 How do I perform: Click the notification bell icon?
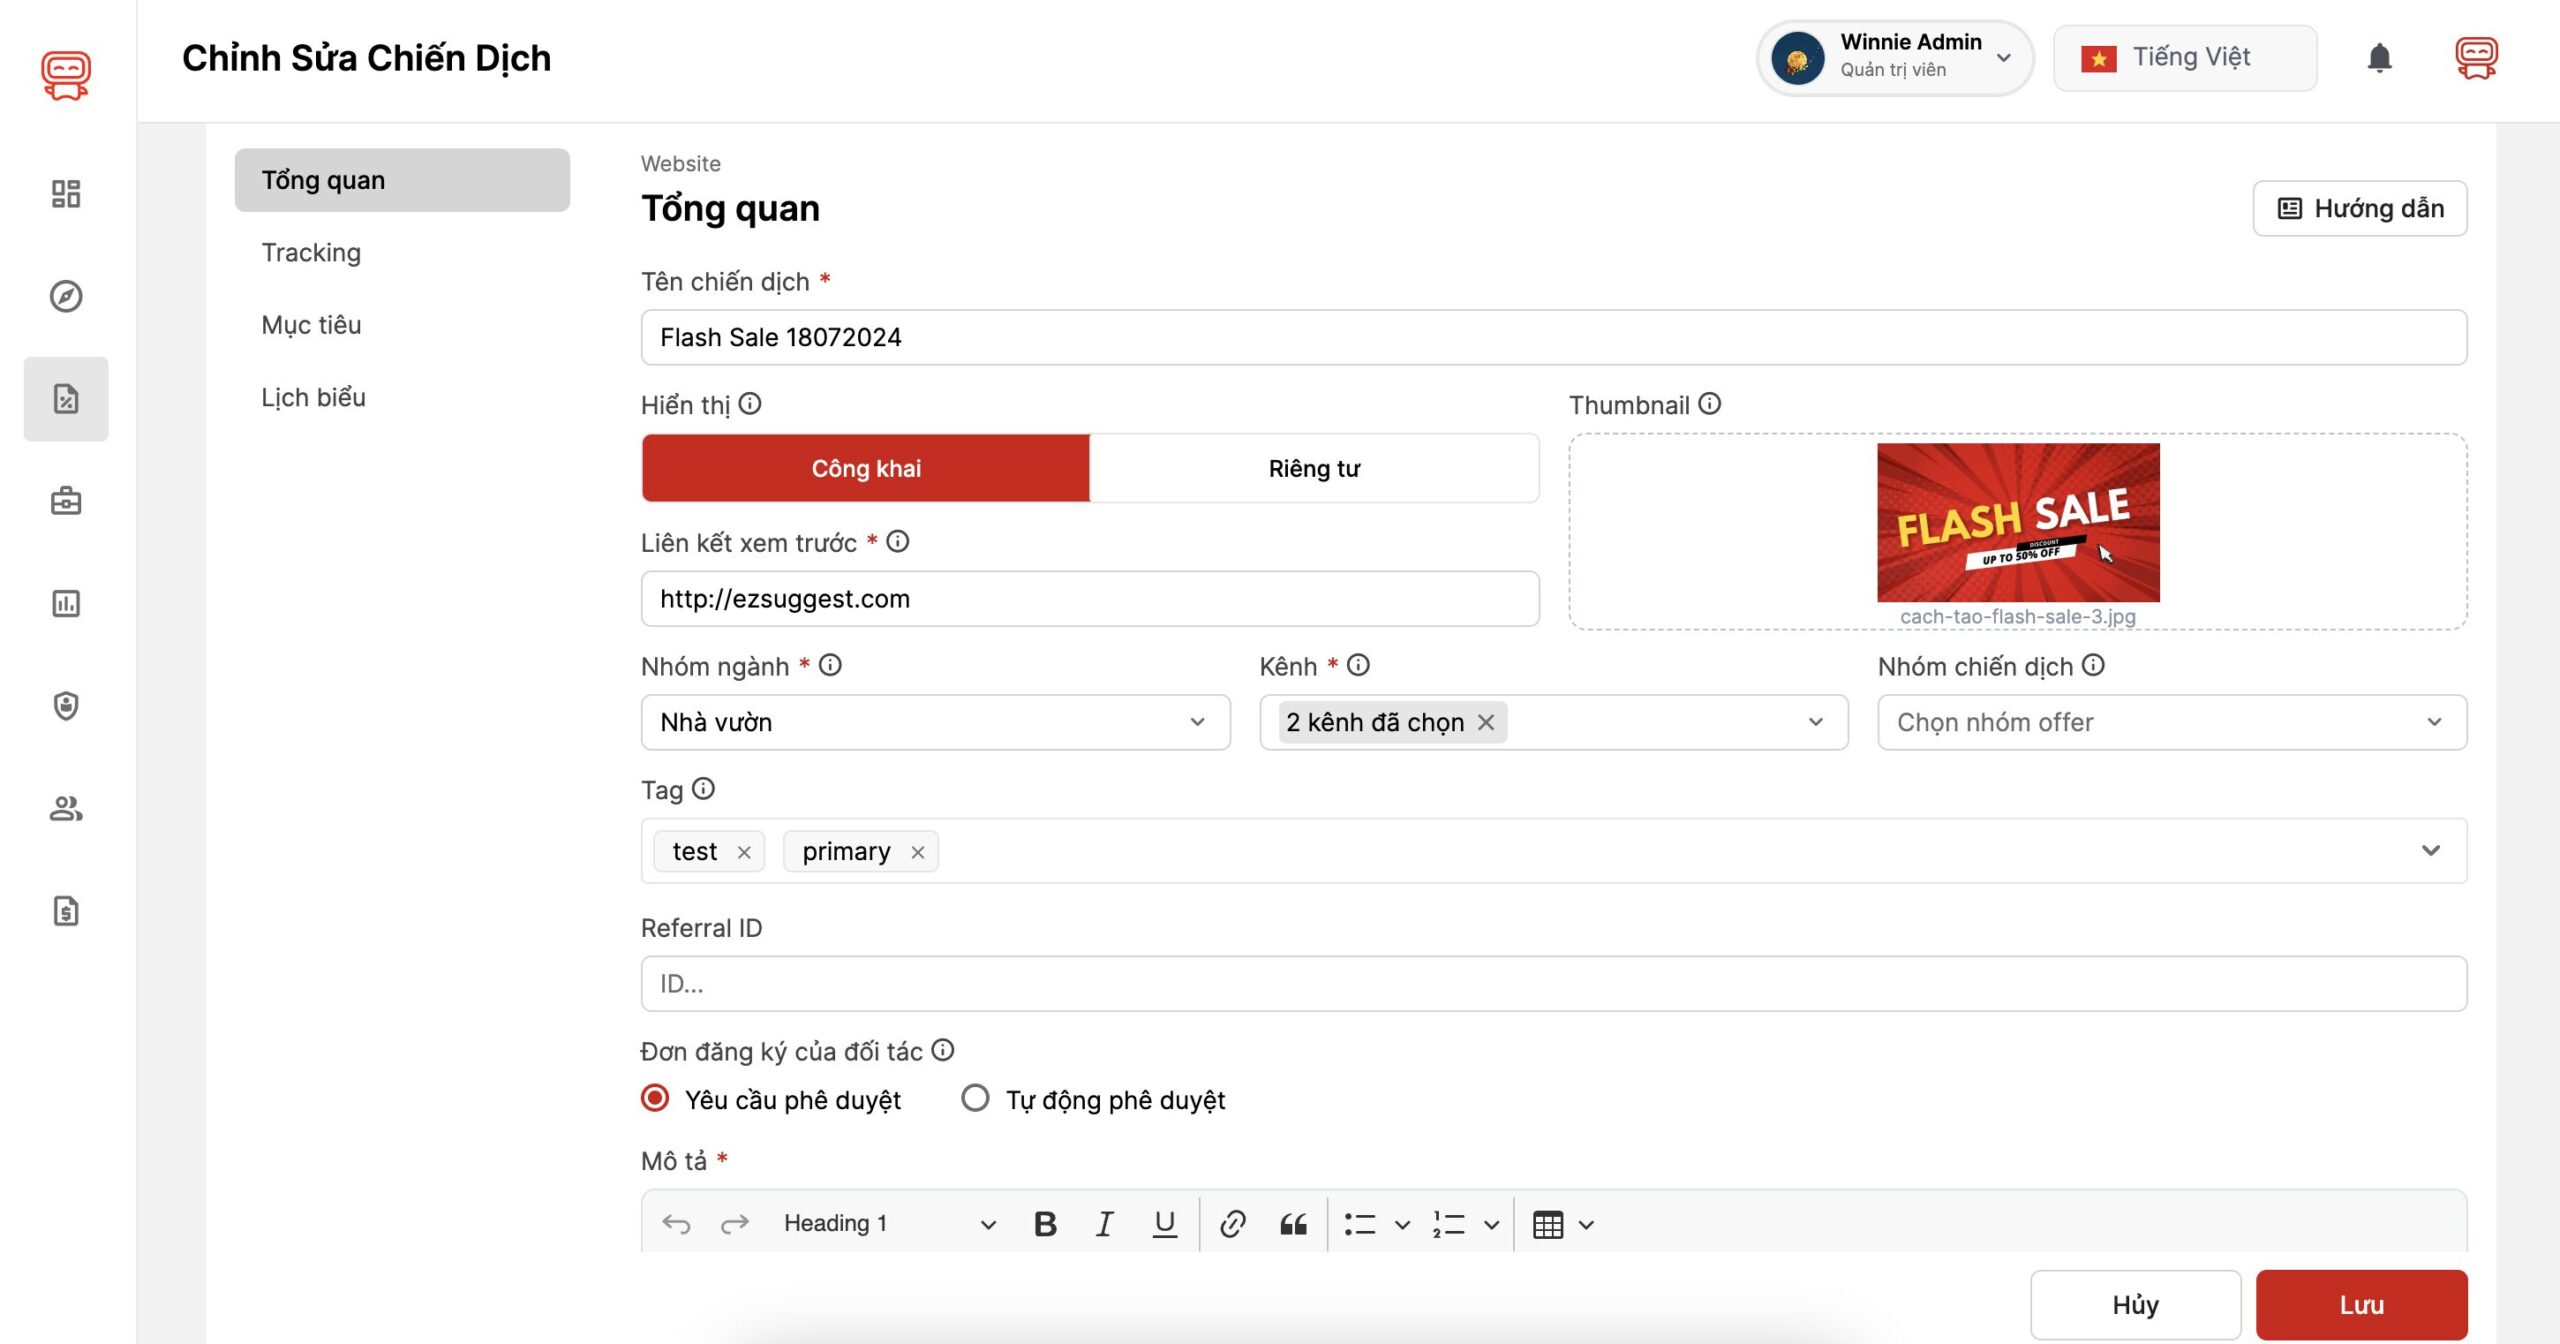[2379, 58]
